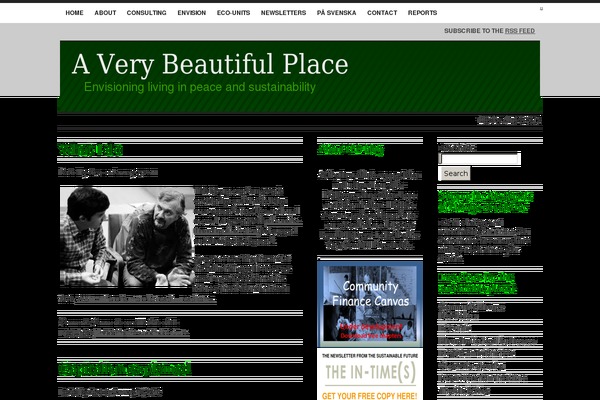Open the ECO-UNITS page
Viewport: 600px width, 400px height.
[x=233, y=13]
